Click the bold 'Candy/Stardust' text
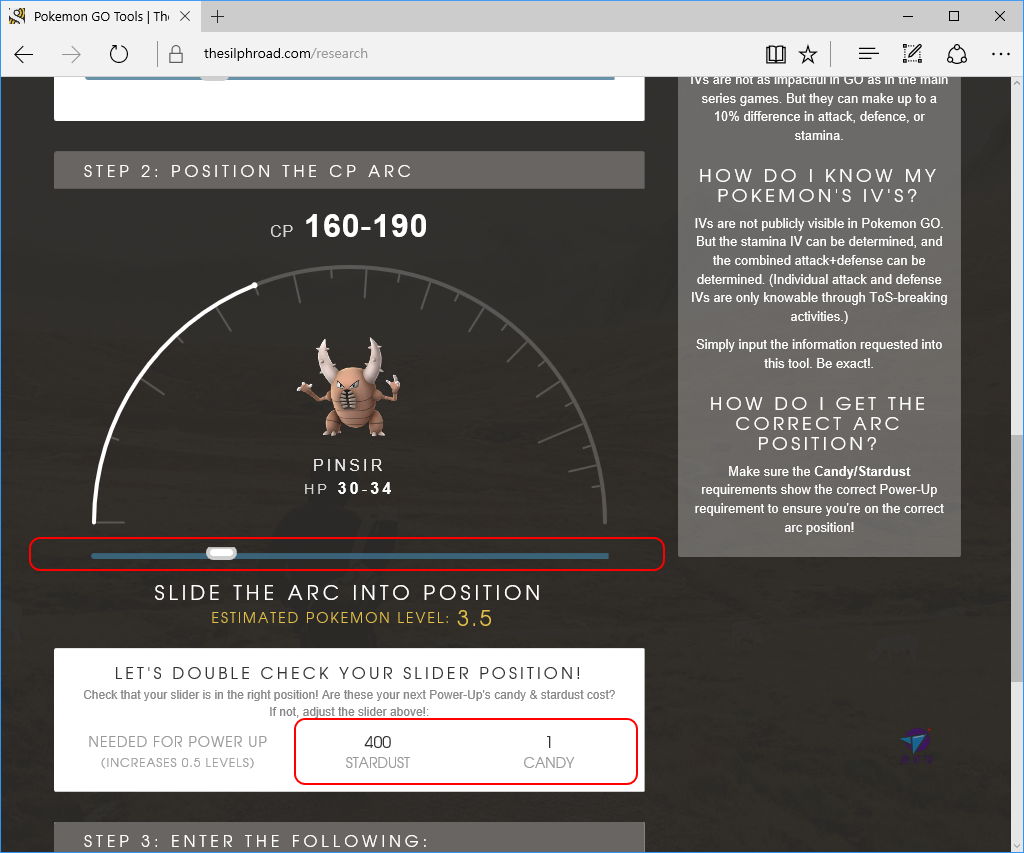This screenshot has width=1024, height=853. pyautogui.click(x=861, y=472)
